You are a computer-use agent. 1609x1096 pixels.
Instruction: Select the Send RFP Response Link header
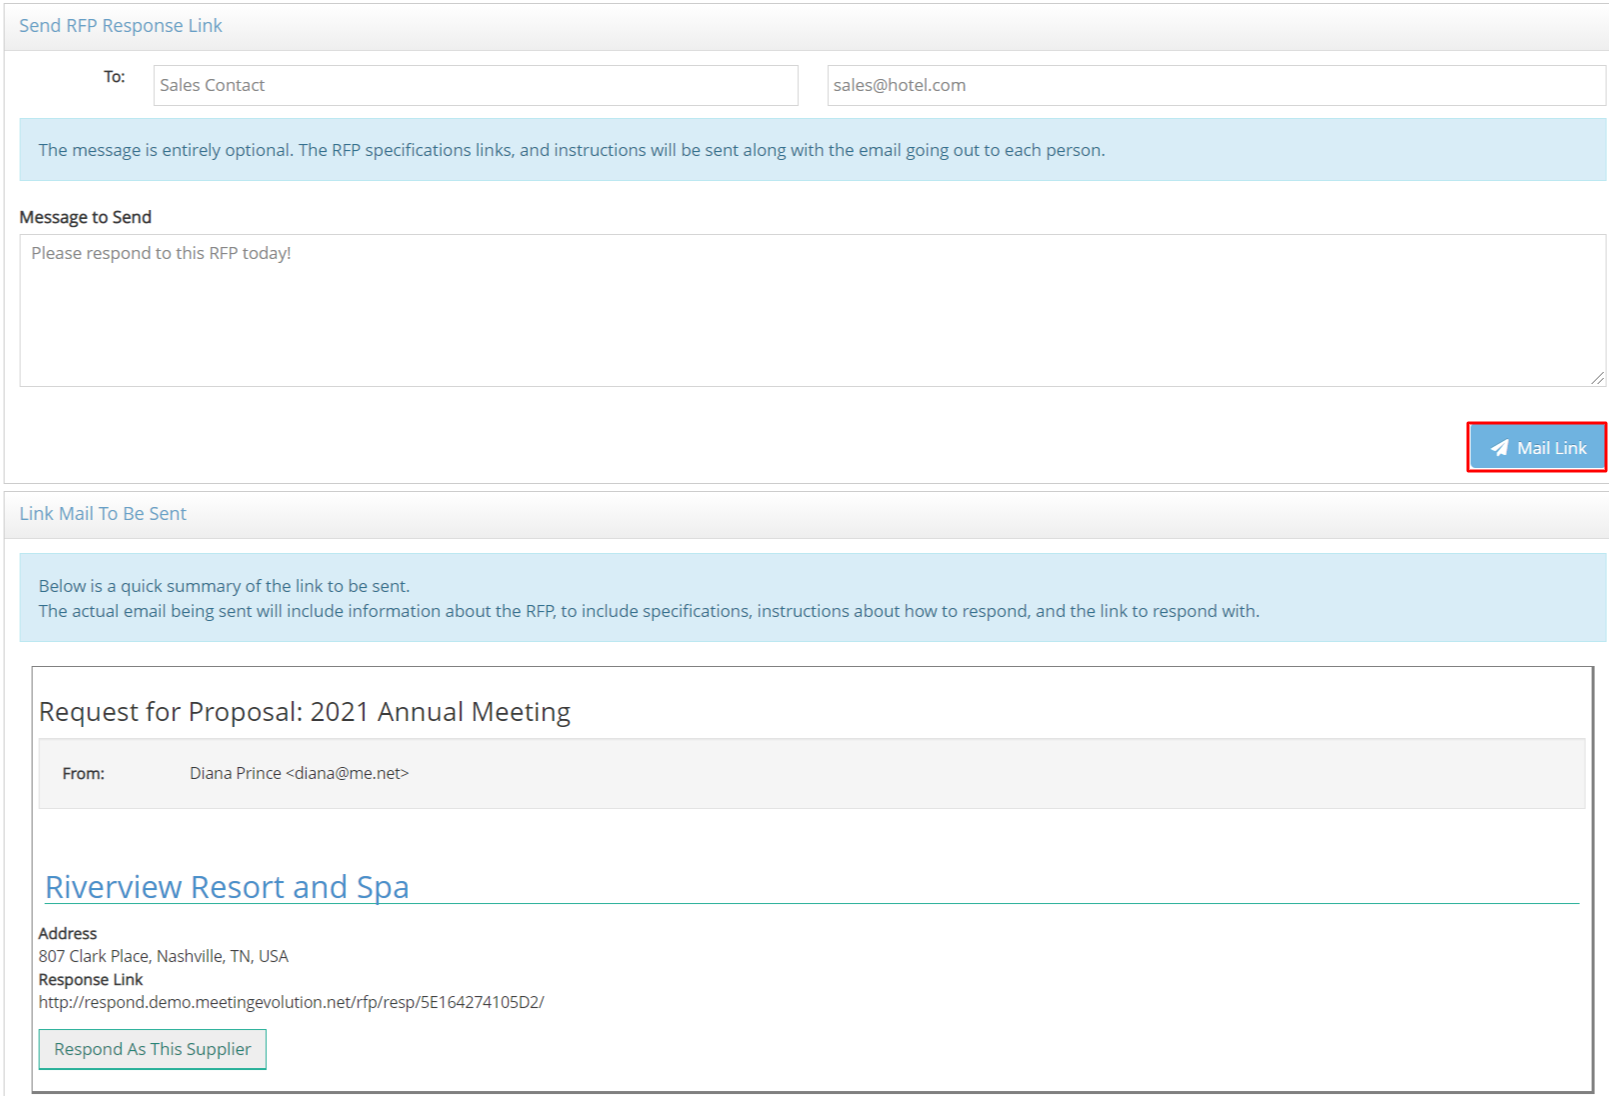121,26
